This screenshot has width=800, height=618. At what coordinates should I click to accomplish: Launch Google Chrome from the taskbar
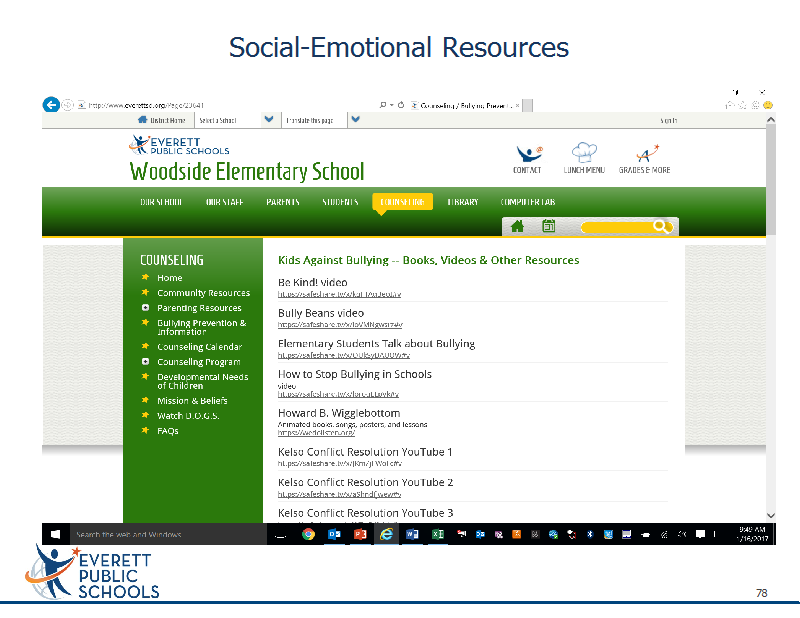[x=308, y=534]
